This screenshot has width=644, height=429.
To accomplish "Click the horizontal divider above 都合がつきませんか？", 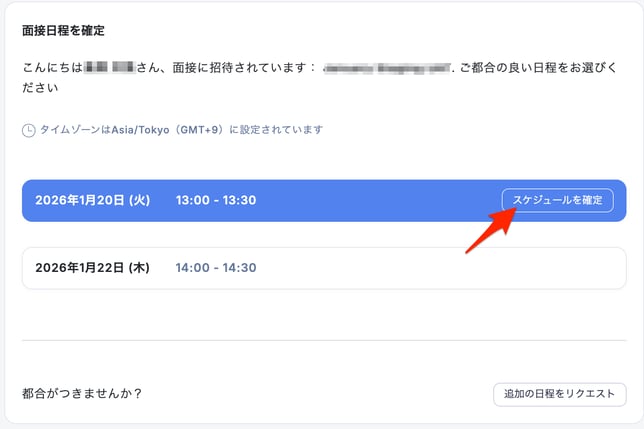I will pyautogui.click(x=323, y=341).
